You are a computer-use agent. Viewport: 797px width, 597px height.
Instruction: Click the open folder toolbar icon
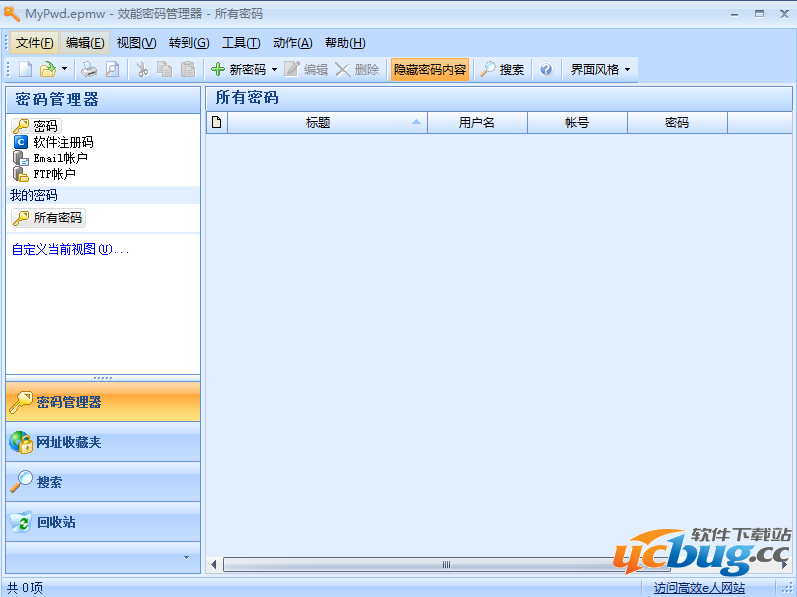(x=47, y=69)
